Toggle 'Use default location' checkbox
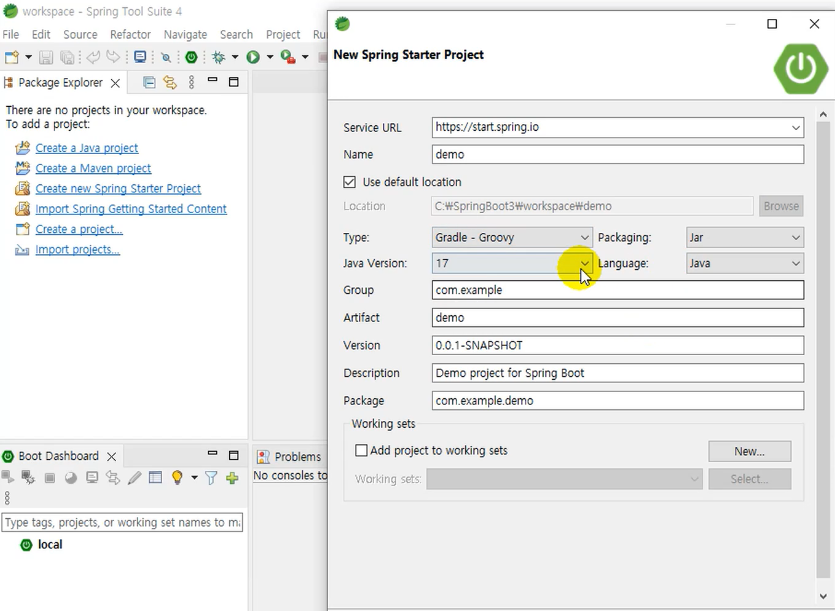Screen dimensions: 835x611 click(x=349, y=182)
